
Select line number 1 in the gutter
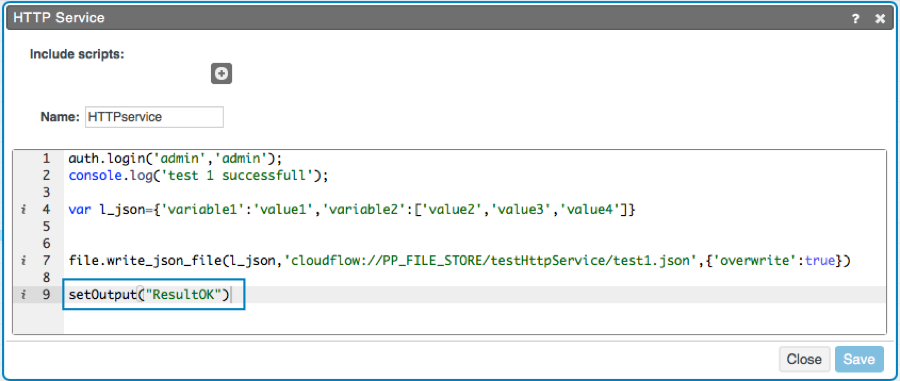click(x=46, y=158)
